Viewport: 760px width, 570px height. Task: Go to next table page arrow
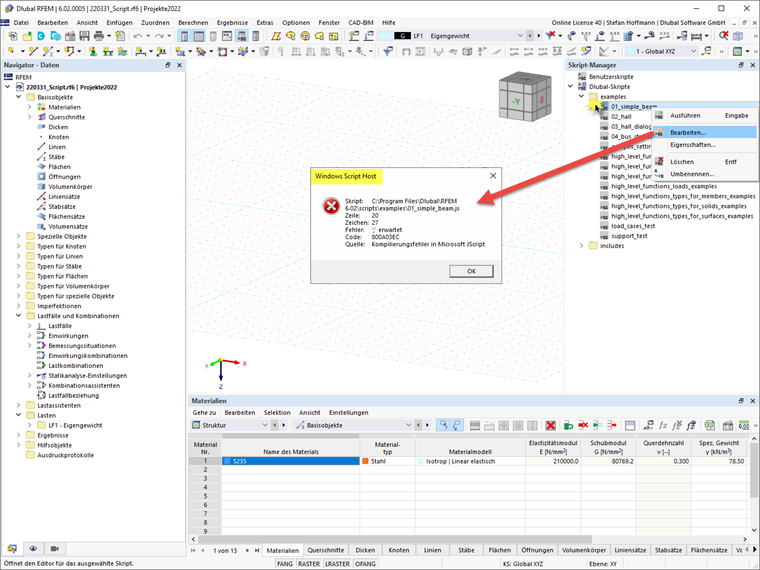tap(247, 550)
